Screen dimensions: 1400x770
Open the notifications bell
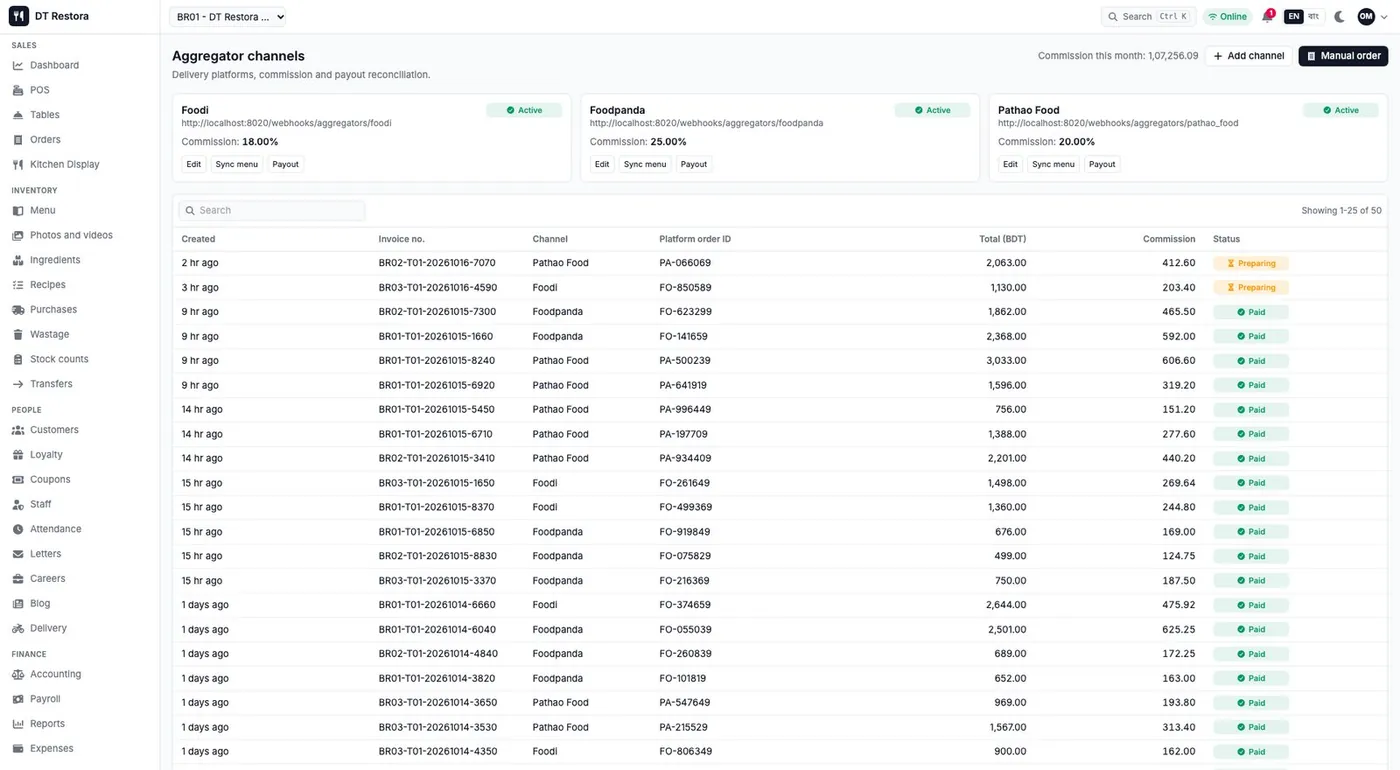[x=1267, y=17]
